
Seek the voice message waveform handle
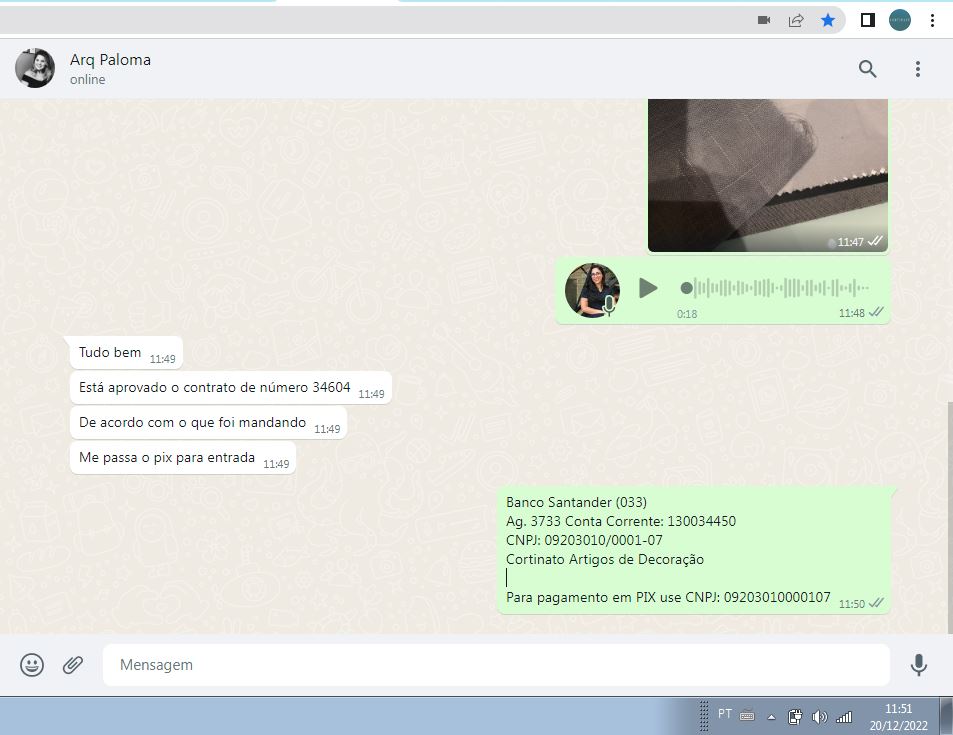686,288
